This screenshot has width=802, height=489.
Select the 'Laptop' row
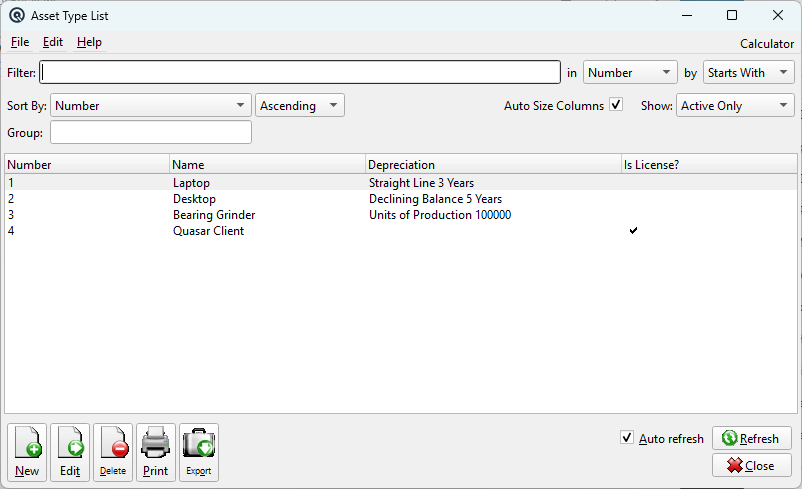[401, 183]
